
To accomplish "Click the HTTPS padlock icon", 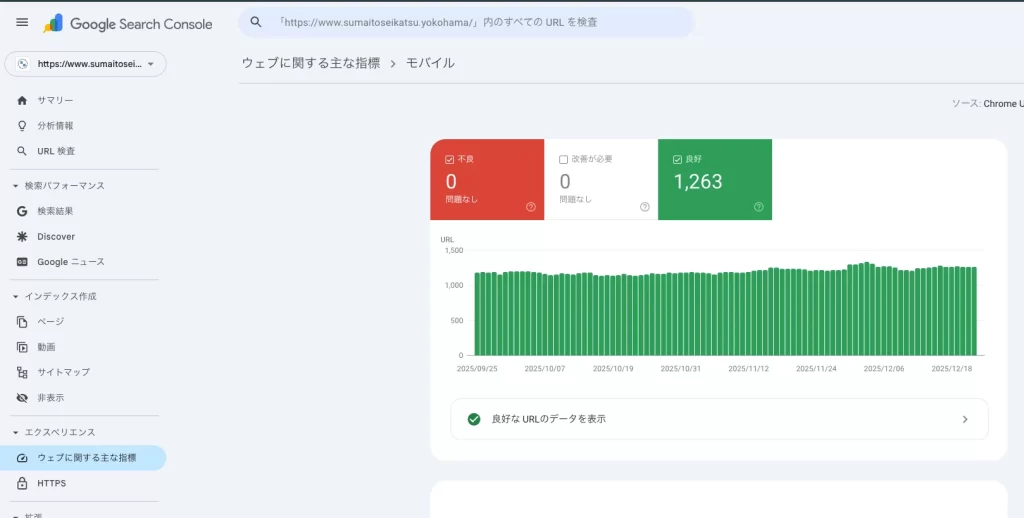I will (x=22, y=483).
